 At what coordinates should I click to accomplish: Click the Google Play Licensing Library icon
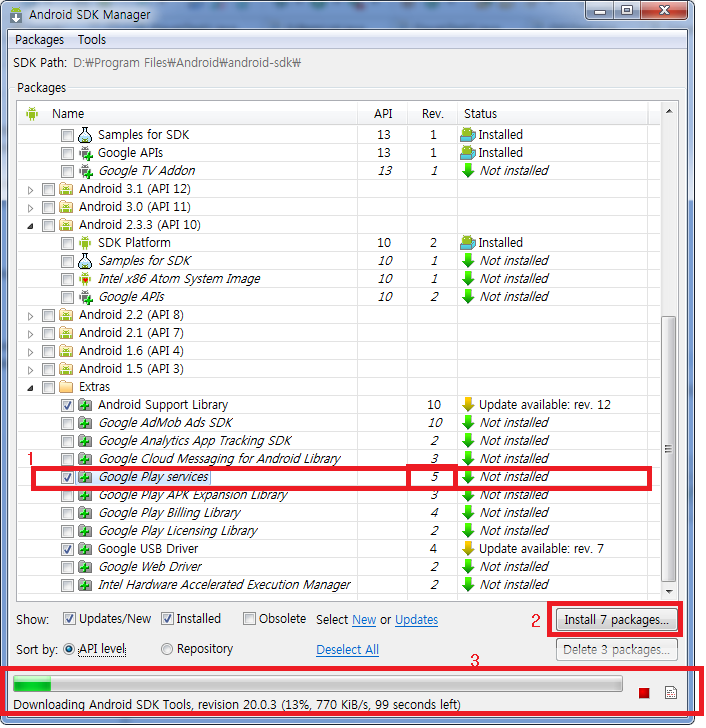coord(84,531)
